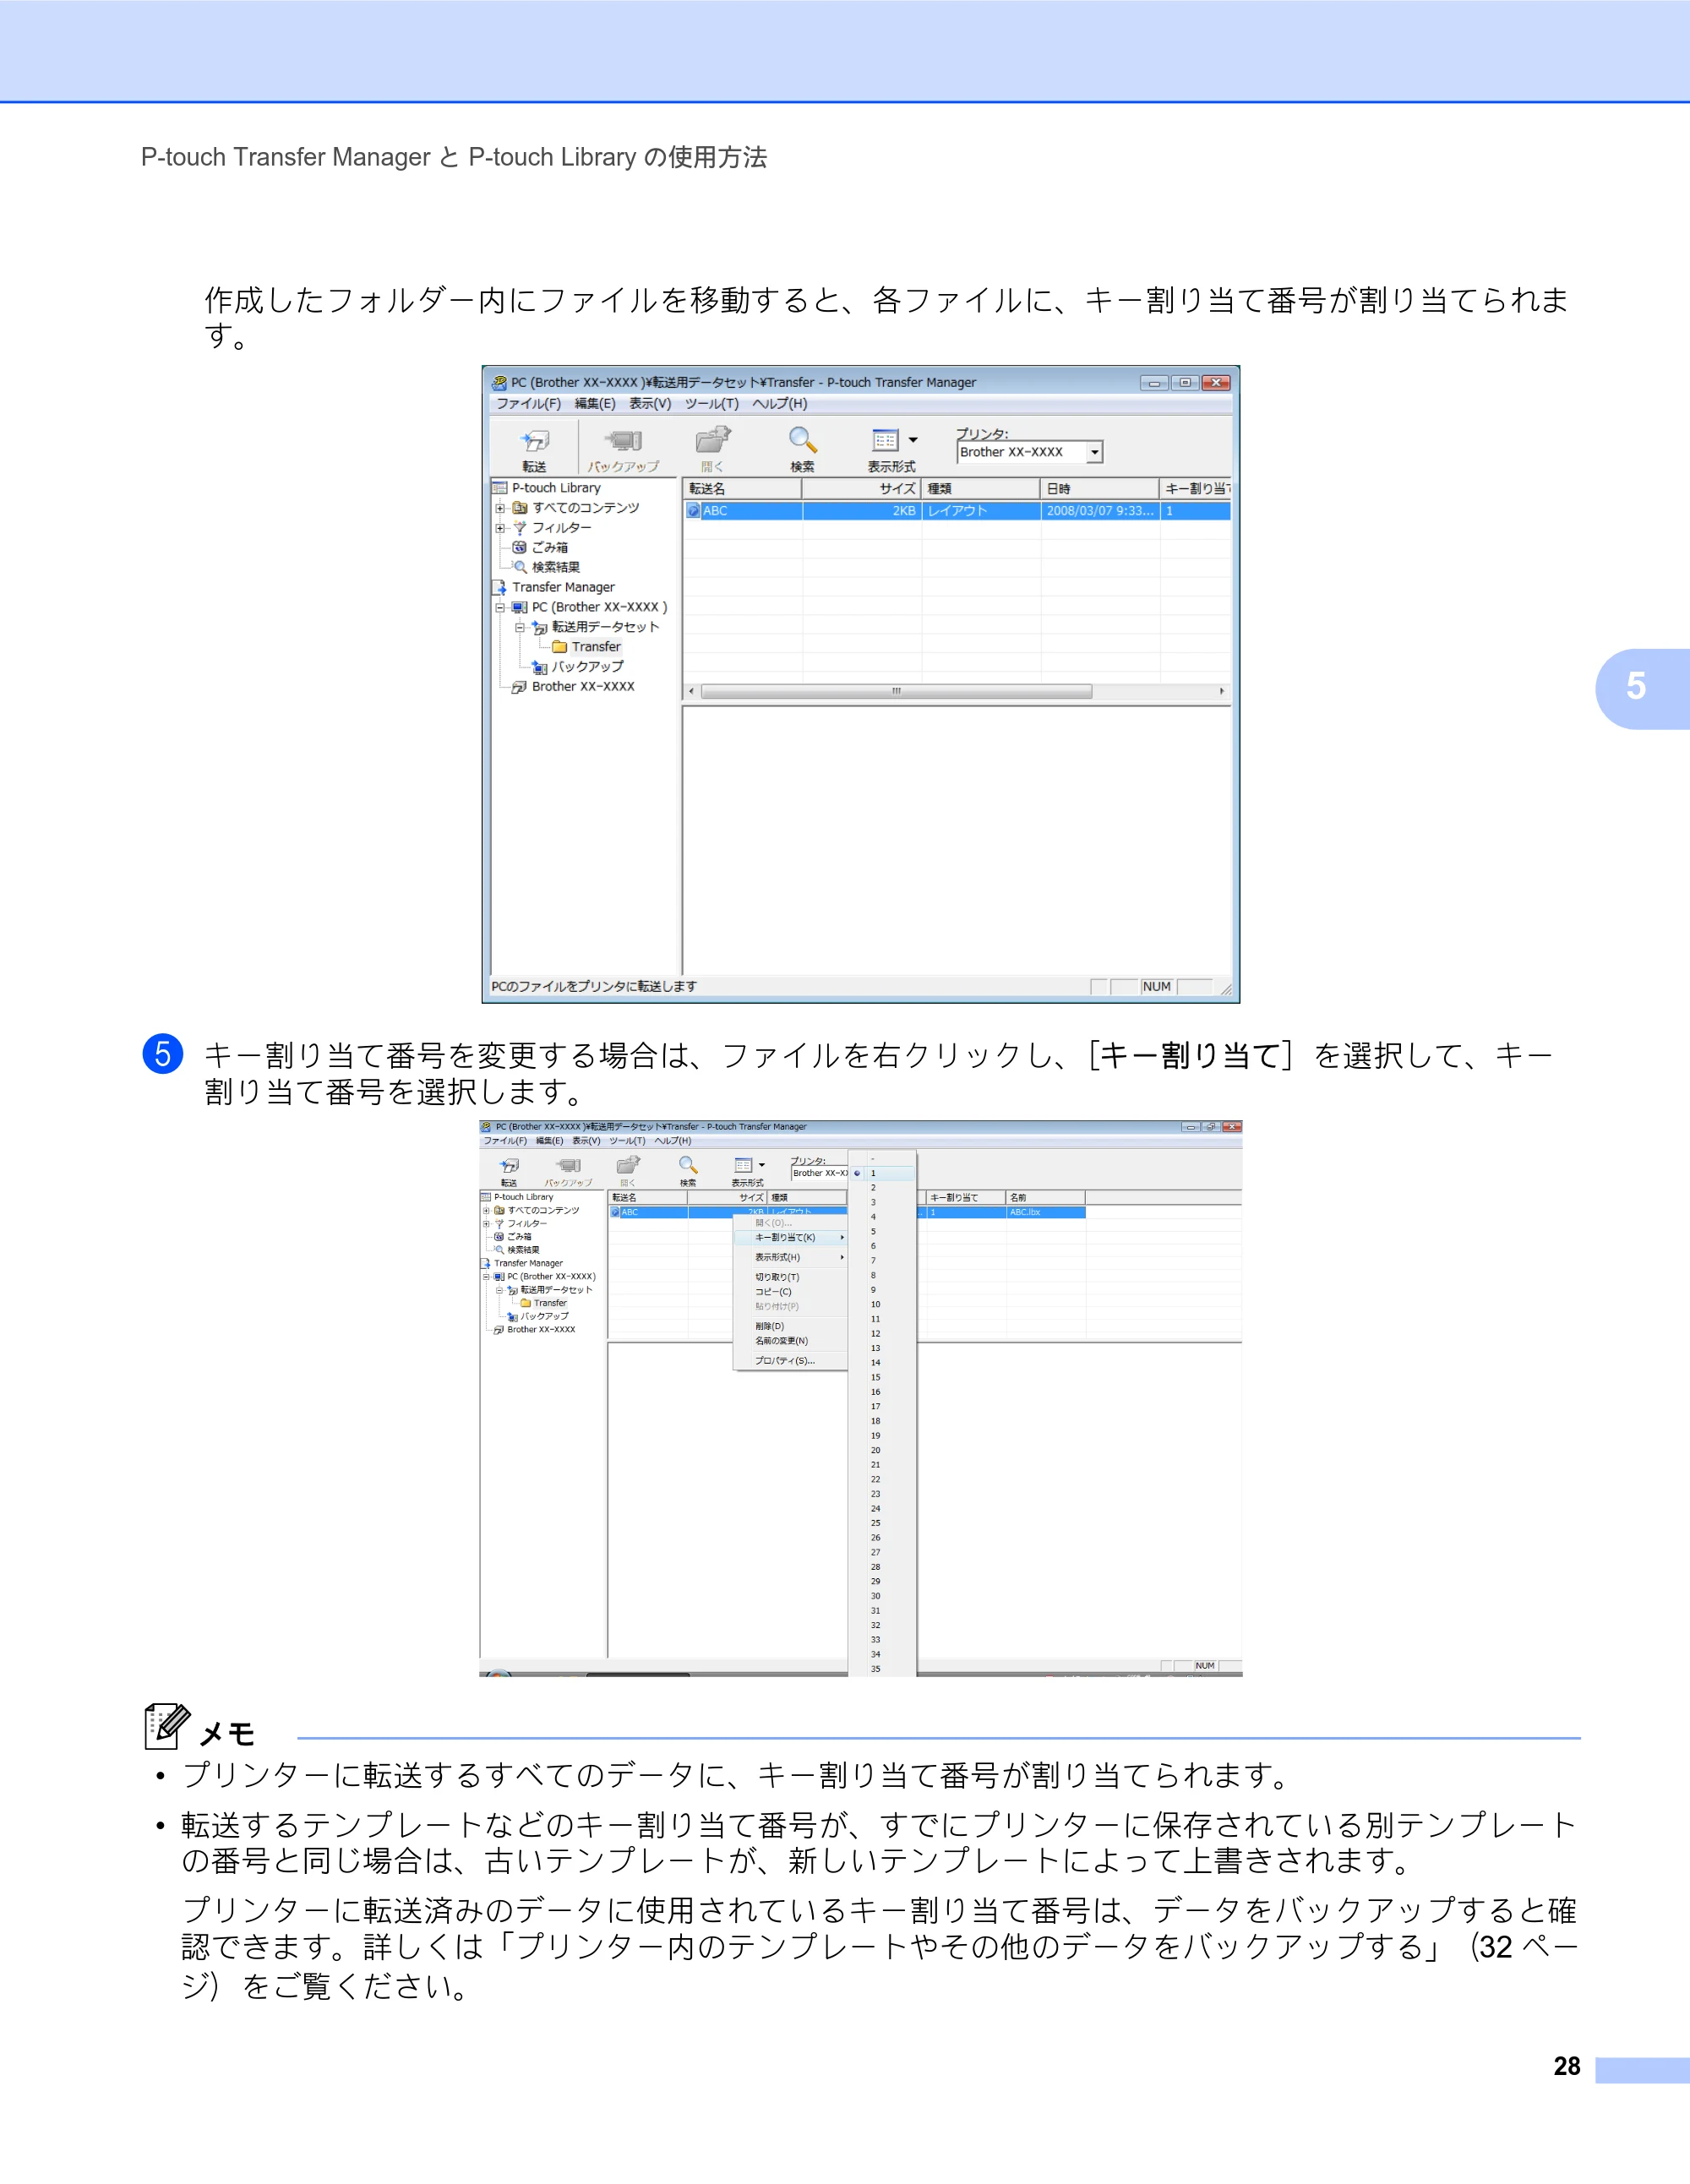Click the 表示形式 view icon in the lower screenshot
Screen dimensions: 1690x2184
coord(743,1165)
